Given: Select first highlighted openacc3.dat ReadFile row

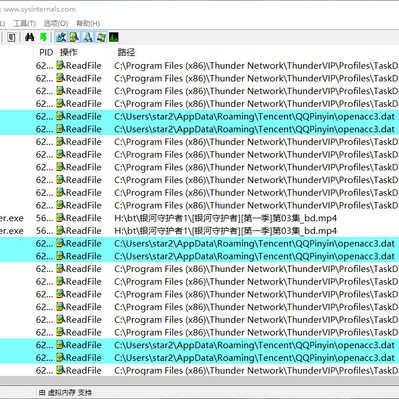Looking at the screenshot, I should pos(199,116).
